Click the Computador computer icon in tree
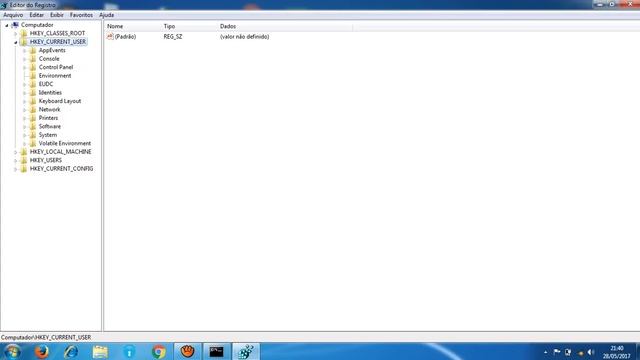 click(x=15, y=25)
